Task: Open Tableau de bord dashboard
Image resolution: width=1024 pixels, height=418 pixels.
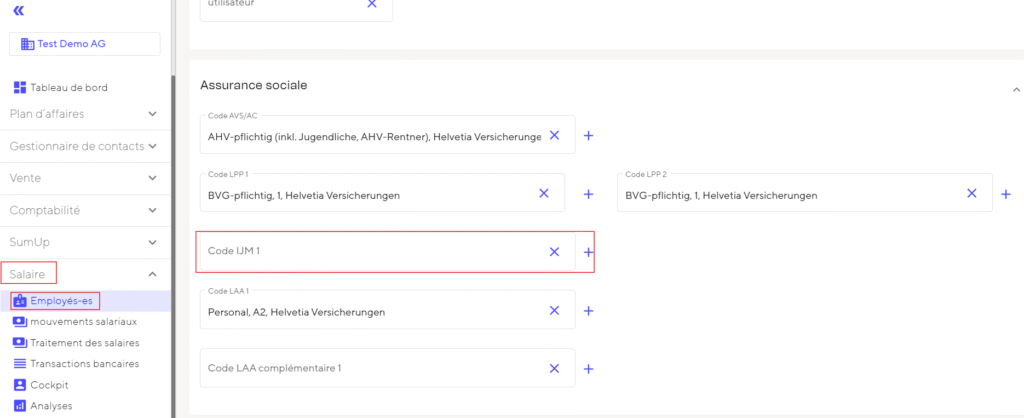Action: coord(68,88)
